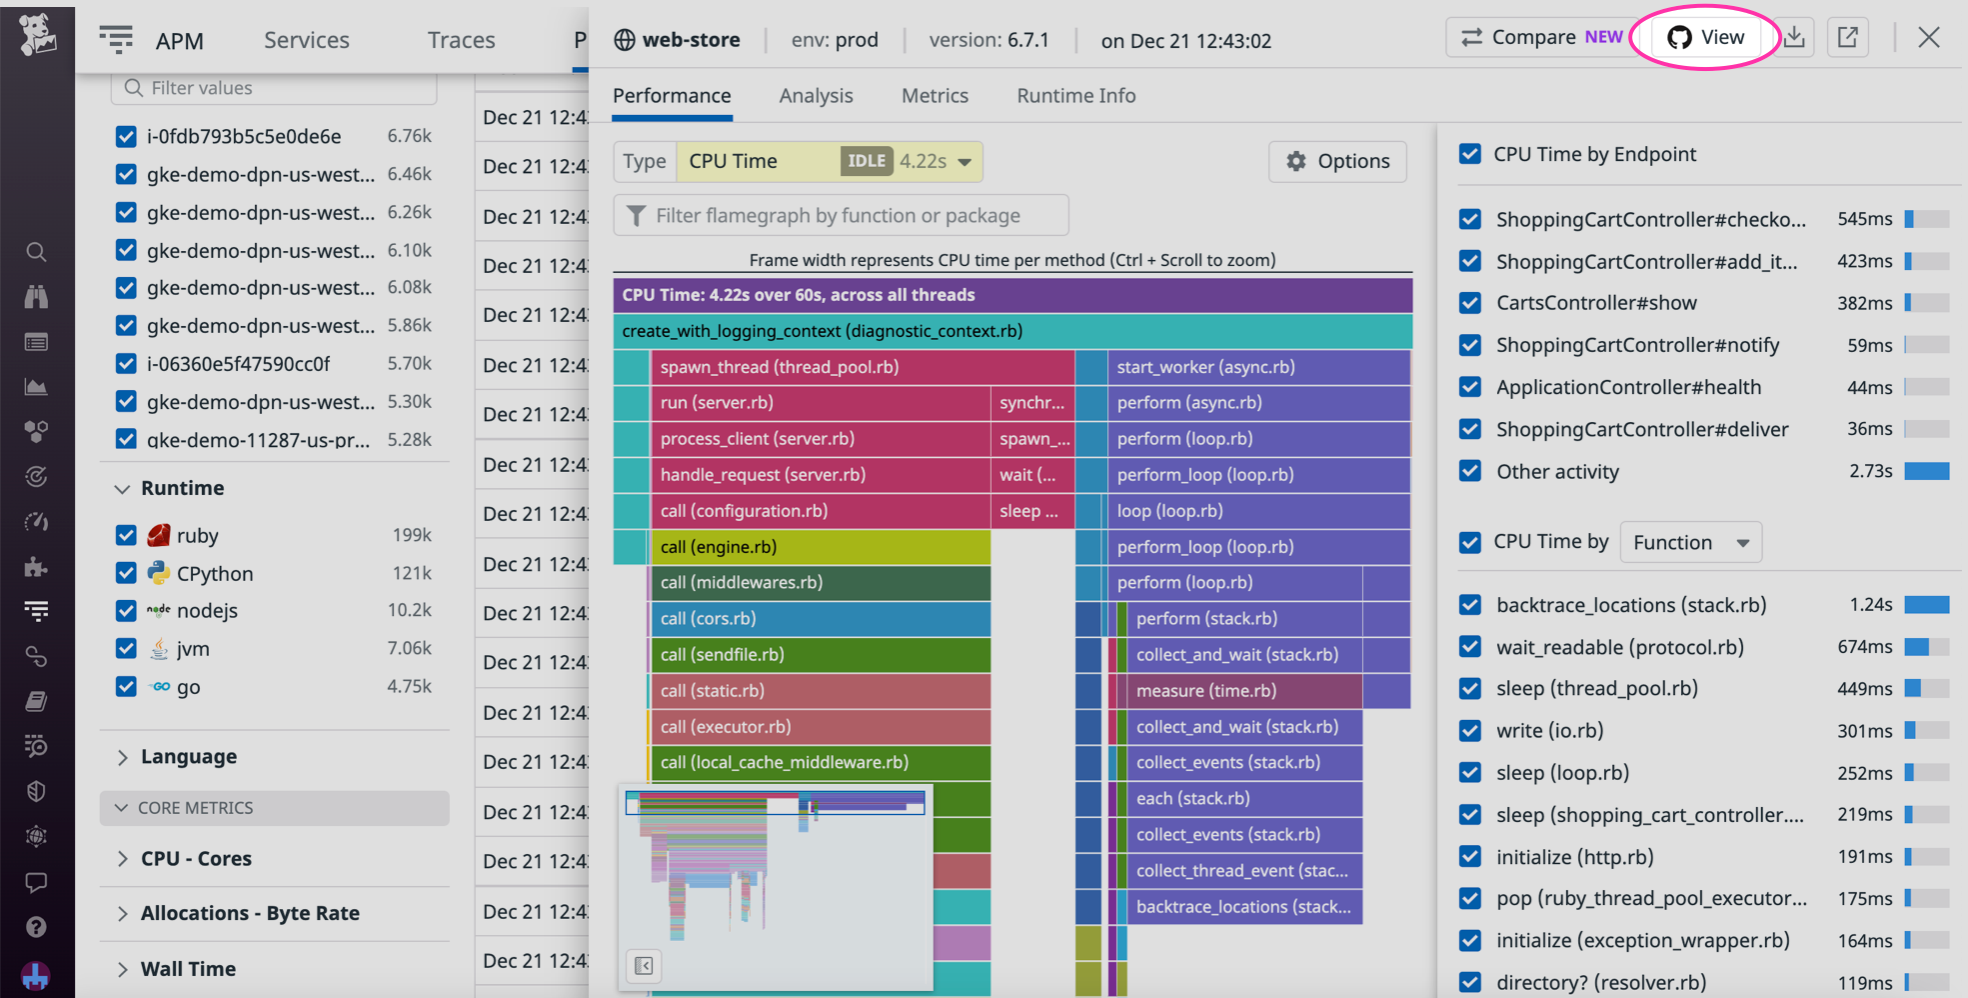Switch to the Runtime Info tab
The image size is (1968, 998).
coord(1075,95)
